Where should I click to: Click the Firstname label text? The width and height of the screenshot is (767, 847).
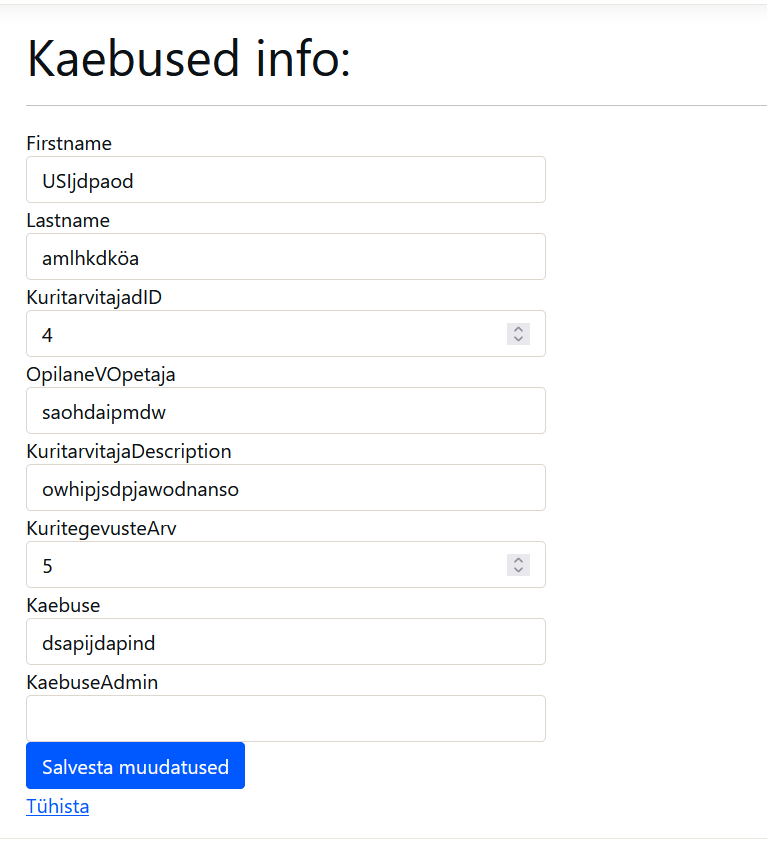point(69,144)
